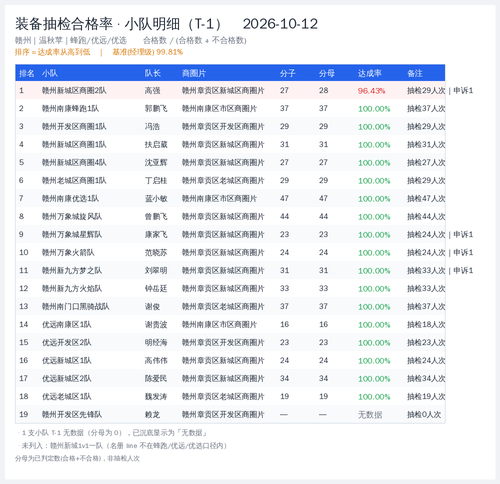Click the 排名 column header
The width and height of the screenshot is (500, 484).
point(27,73)
